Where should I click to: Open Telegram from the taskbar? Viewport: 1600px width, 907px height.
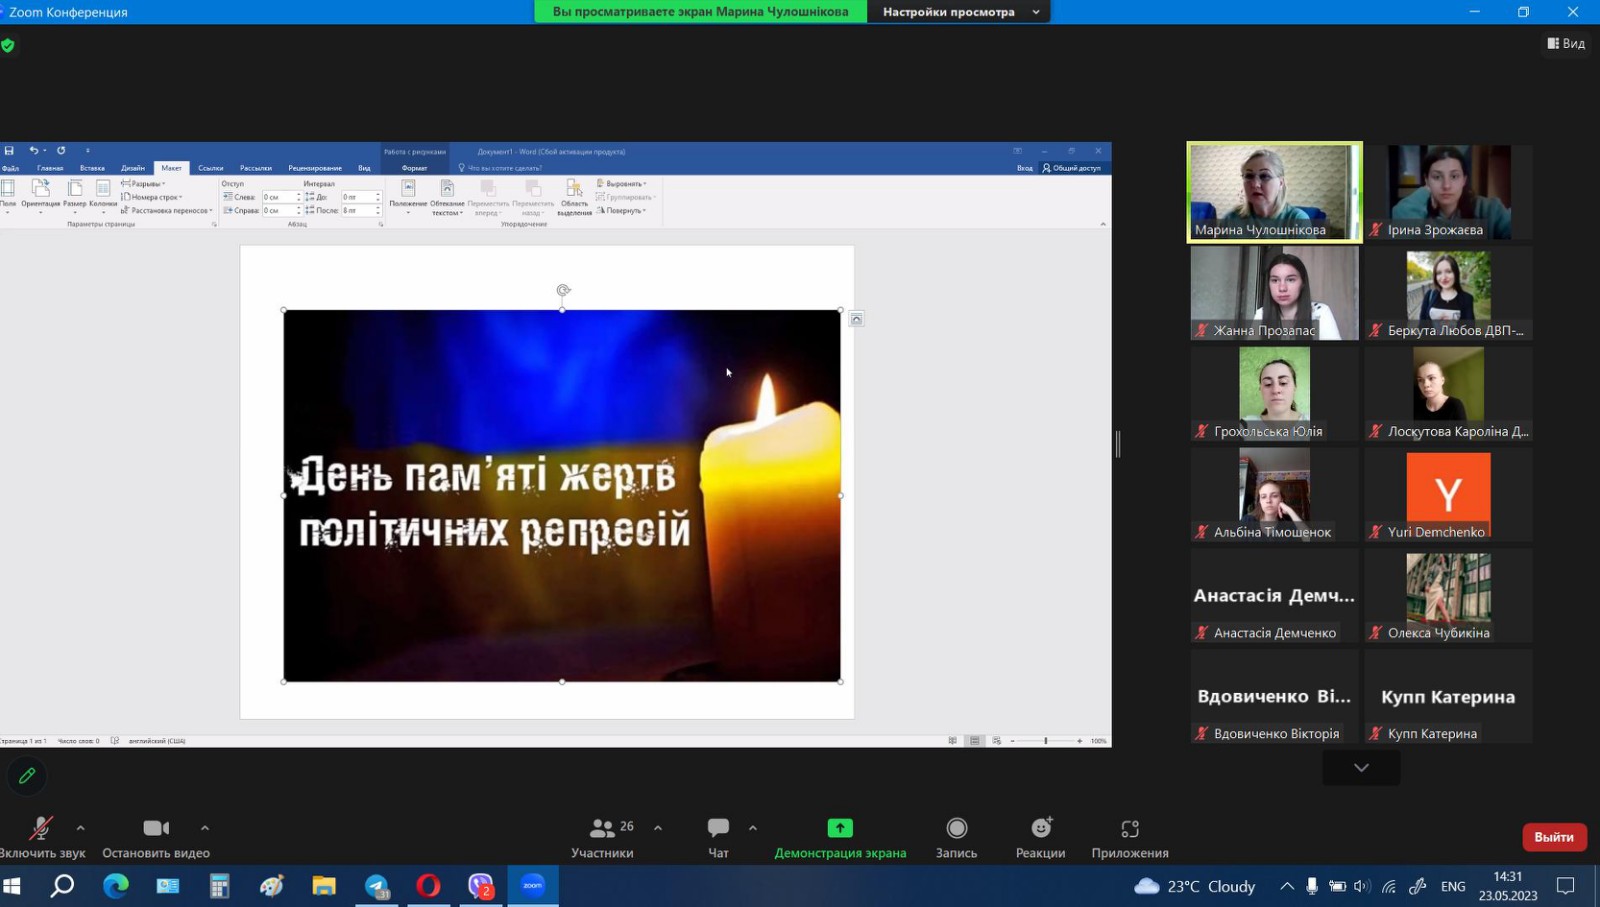pyautogui.click(x=377, y=886)
